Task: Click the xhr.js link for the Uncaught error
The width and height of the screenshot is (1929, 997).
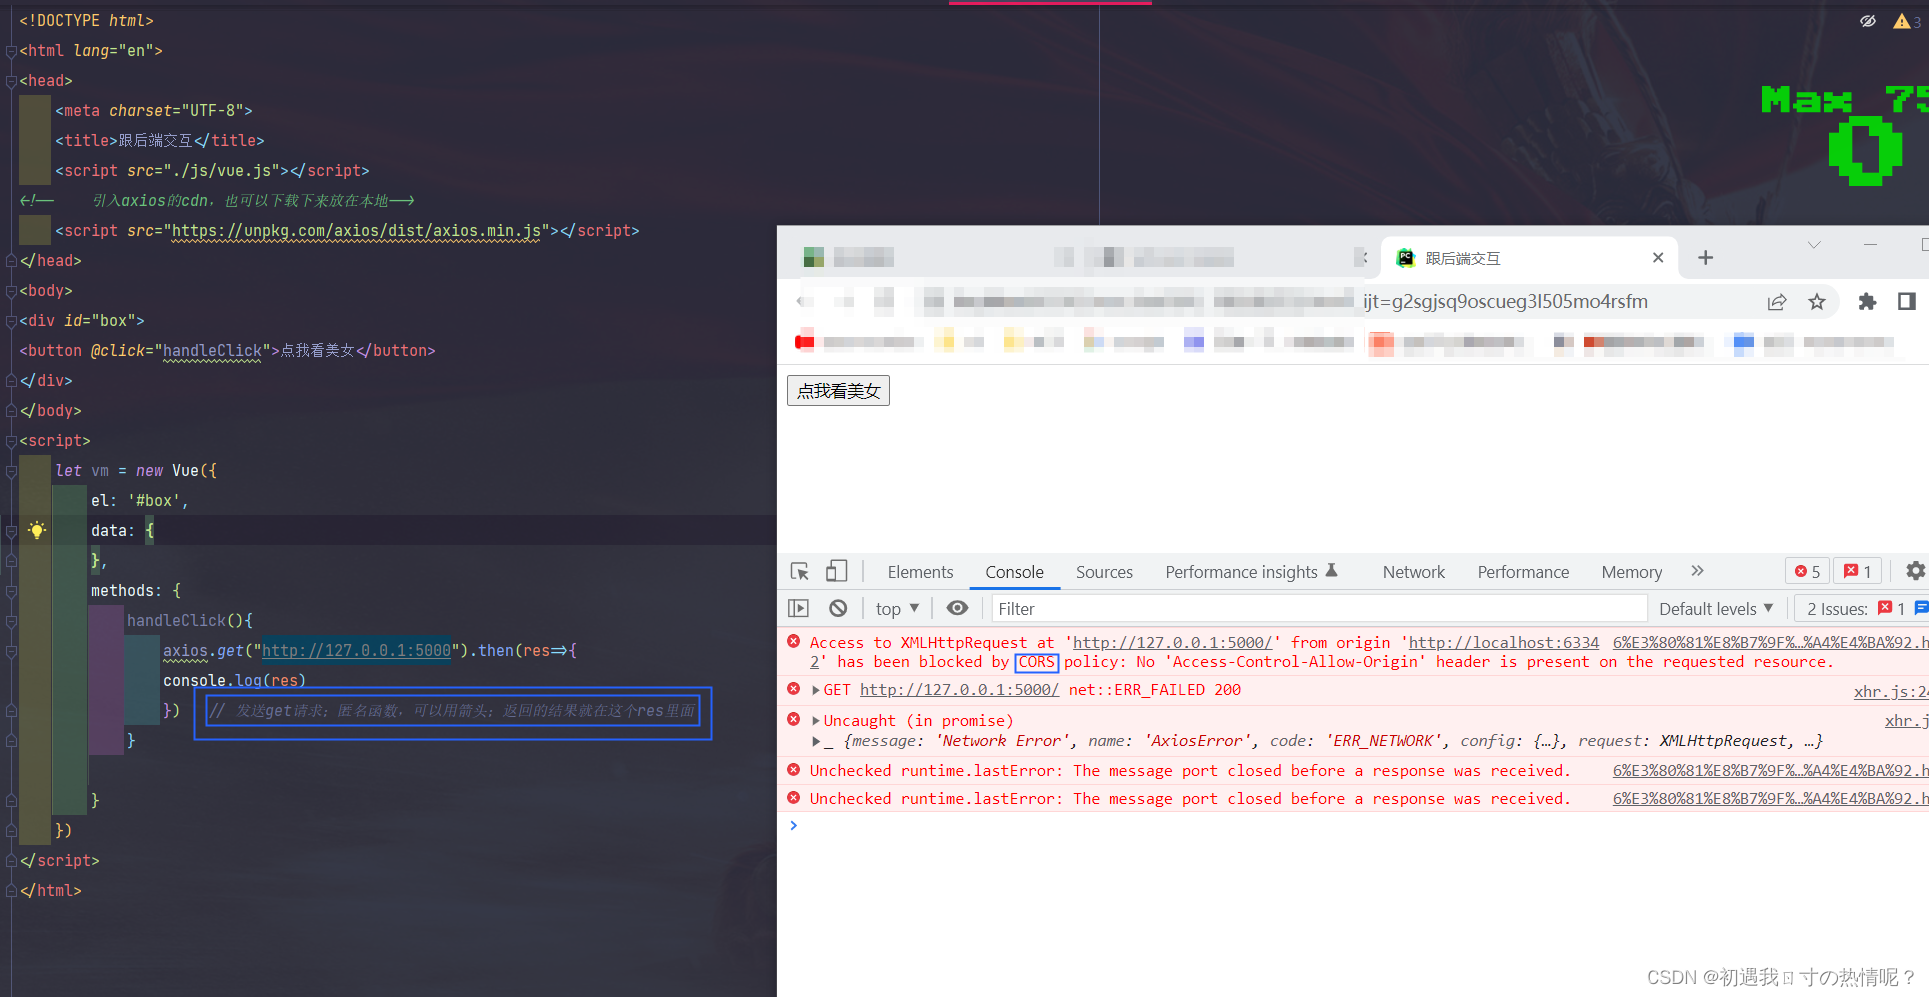Action: (1905, 721)
